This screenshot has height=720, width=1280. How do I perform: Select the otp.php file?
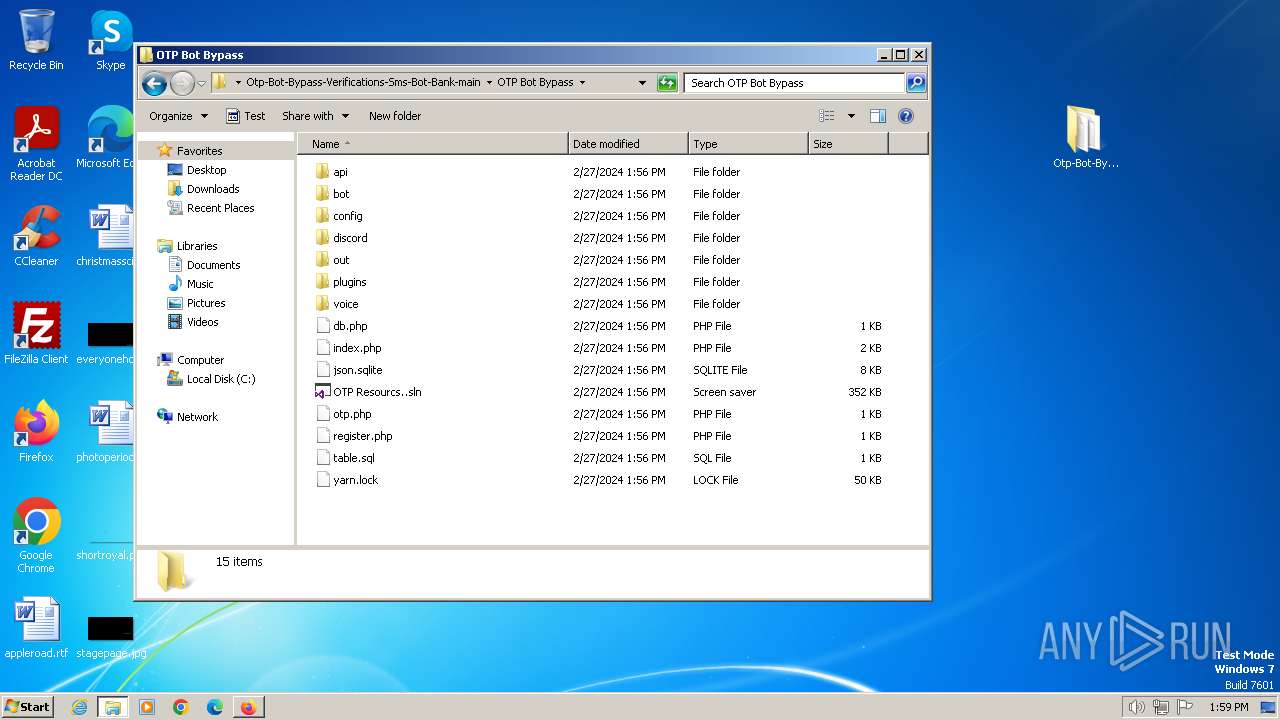tap(352, 414)
